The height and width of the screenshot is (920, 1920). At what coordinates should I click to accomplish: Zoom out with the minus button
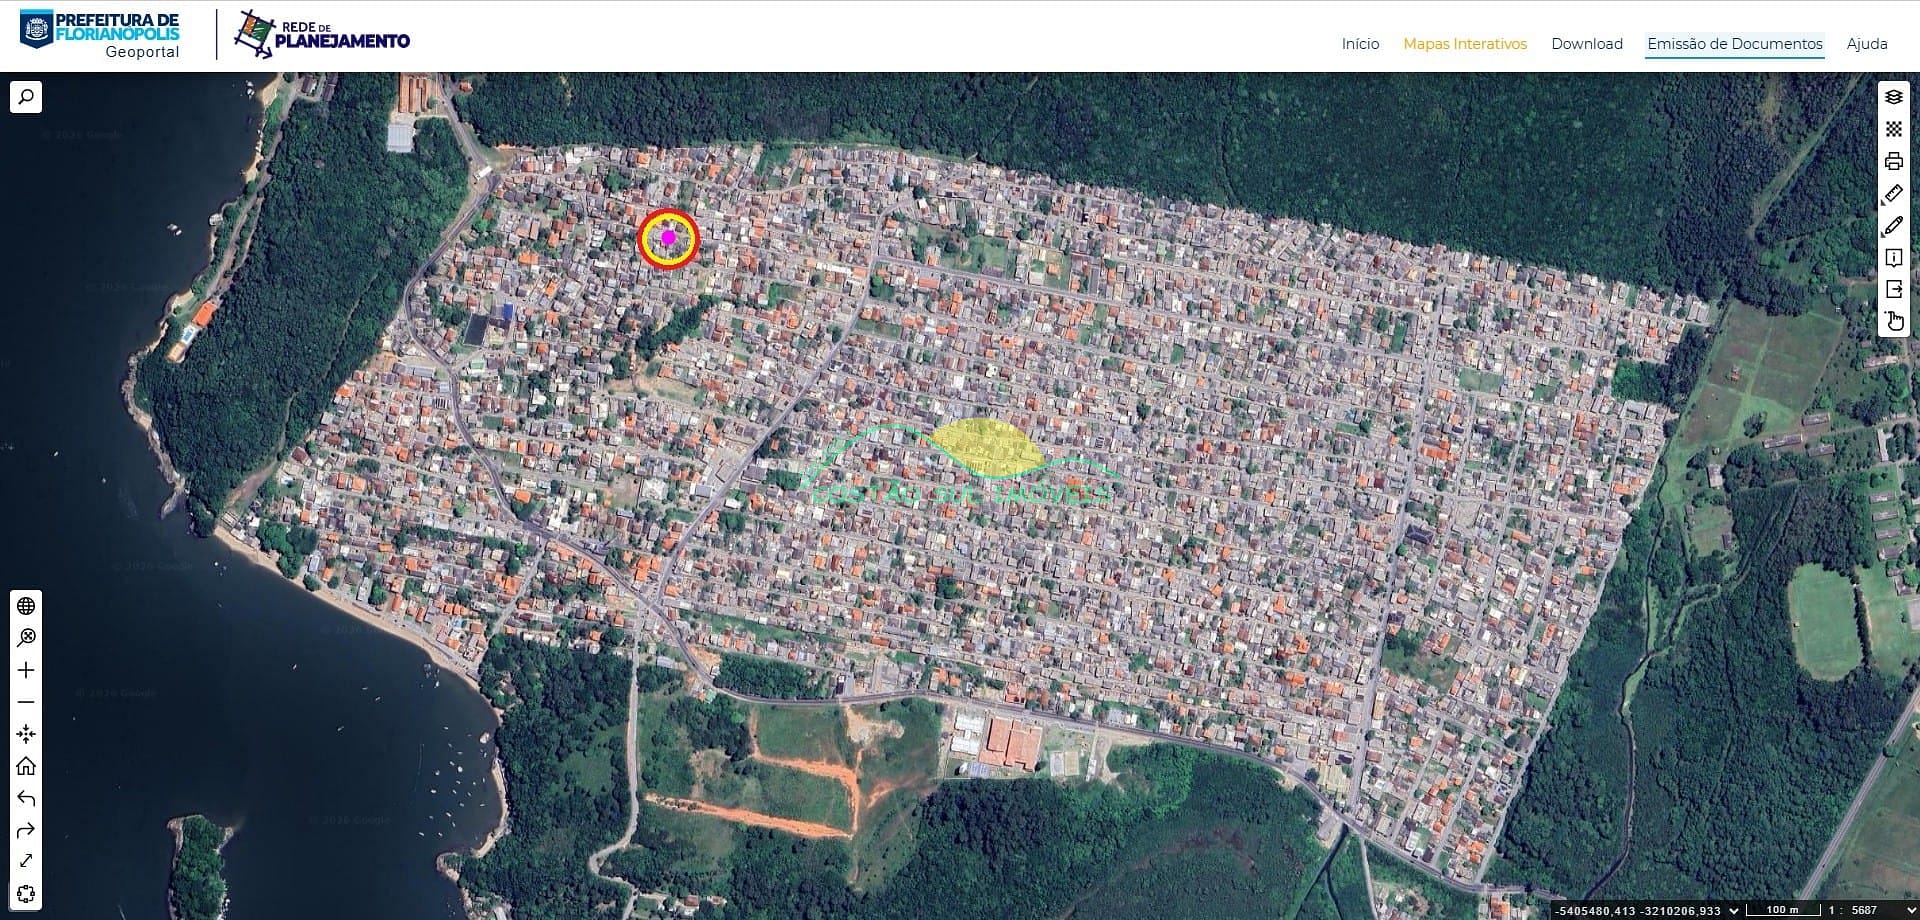pyautogui.click(x=26, y=702)
